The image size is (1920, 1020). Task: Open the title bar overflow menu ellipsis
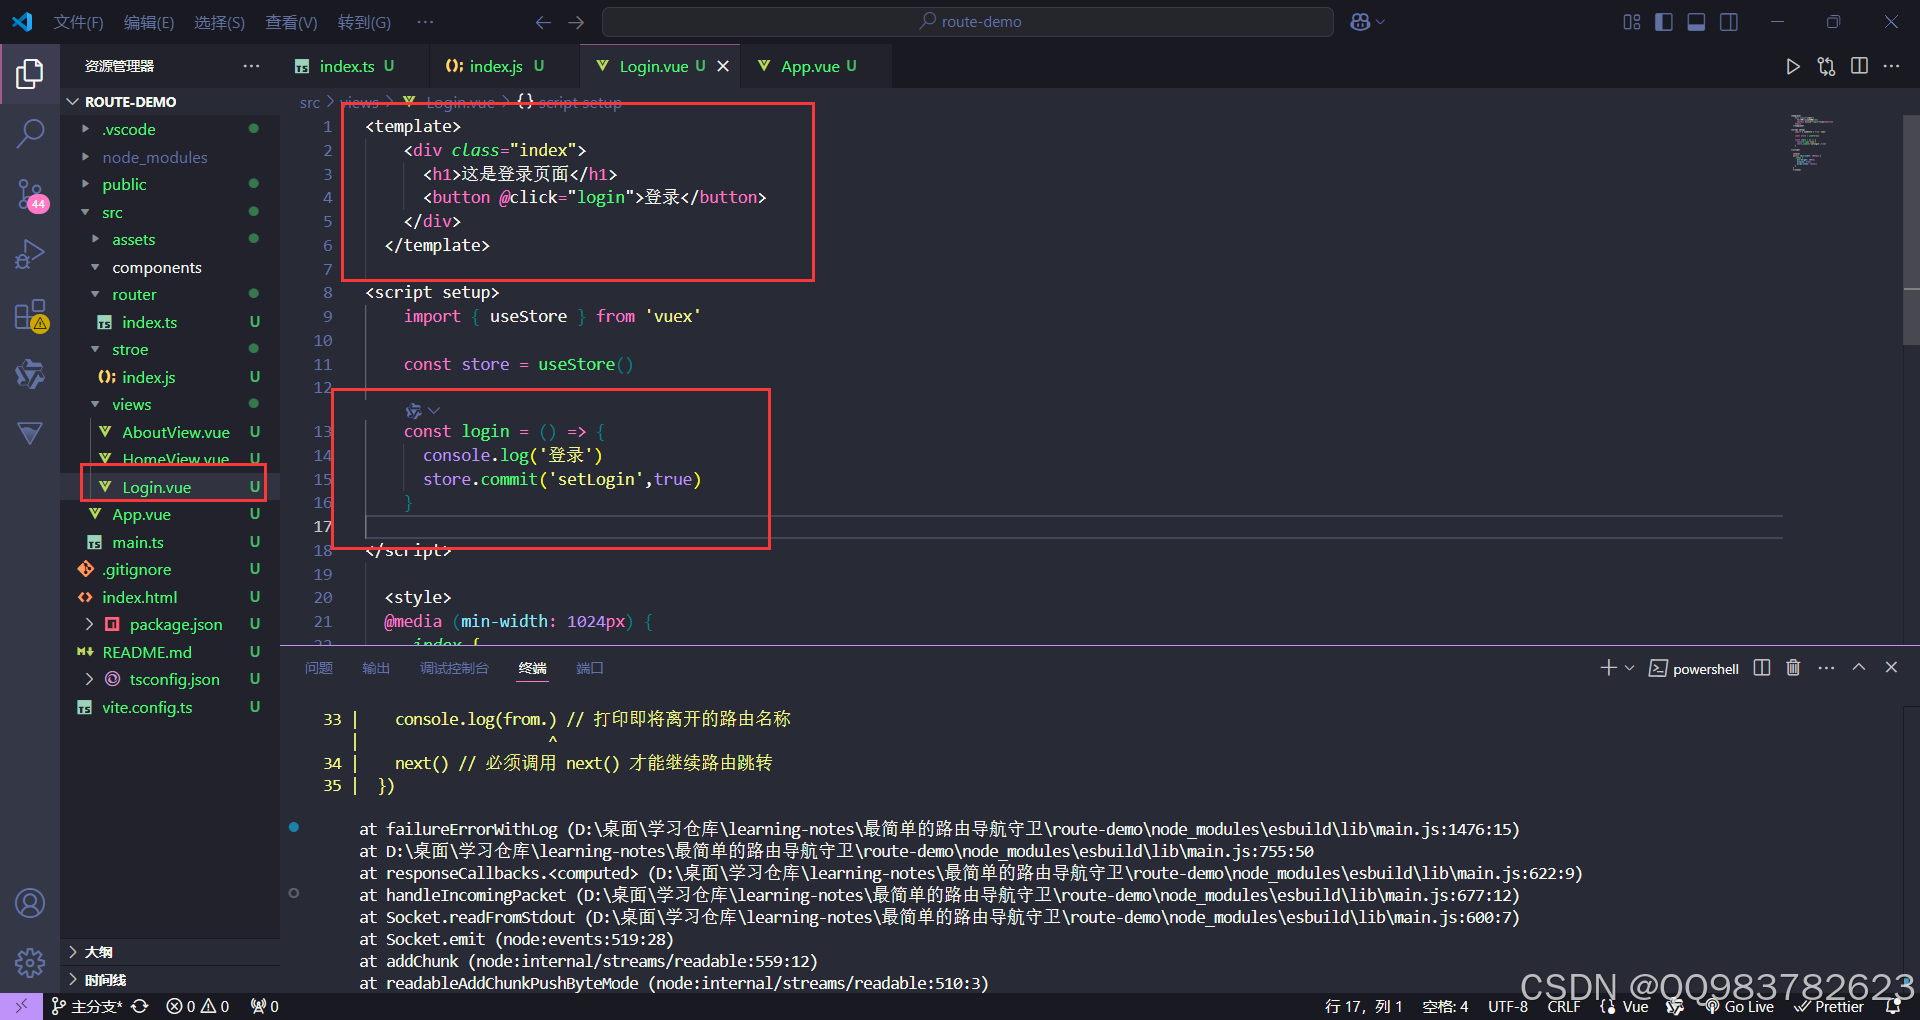click(x=425, y=22)
